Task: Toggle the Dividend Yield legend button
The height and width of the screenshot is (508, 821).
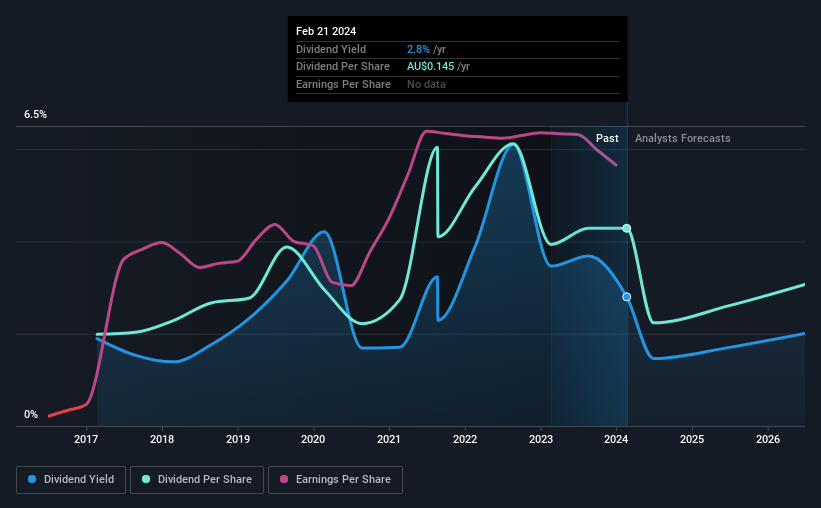Action: click(x=71, y=480)
